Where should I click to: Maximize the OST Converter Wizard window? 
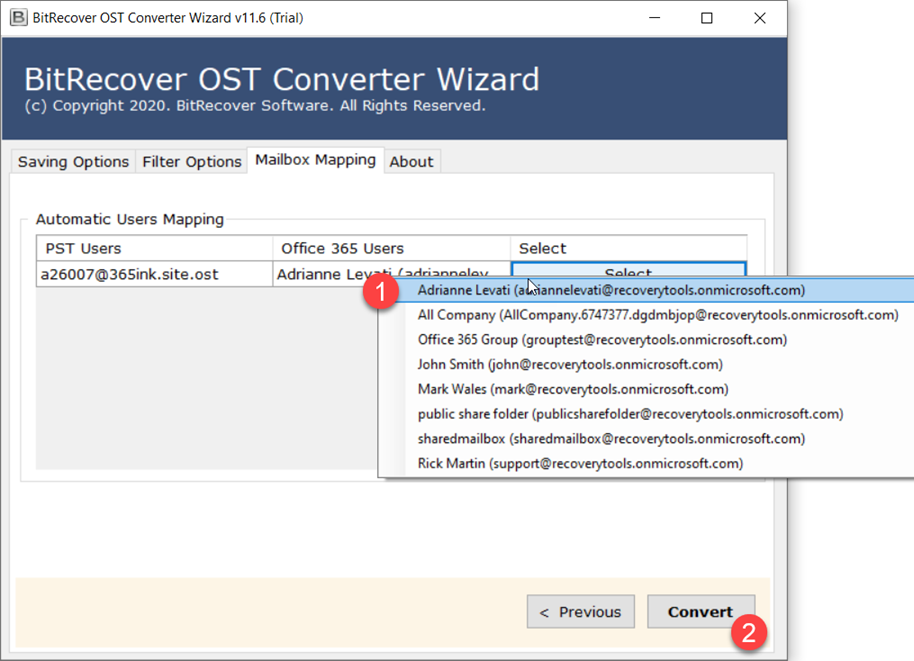pyautogui.click(x=706, y=18)
